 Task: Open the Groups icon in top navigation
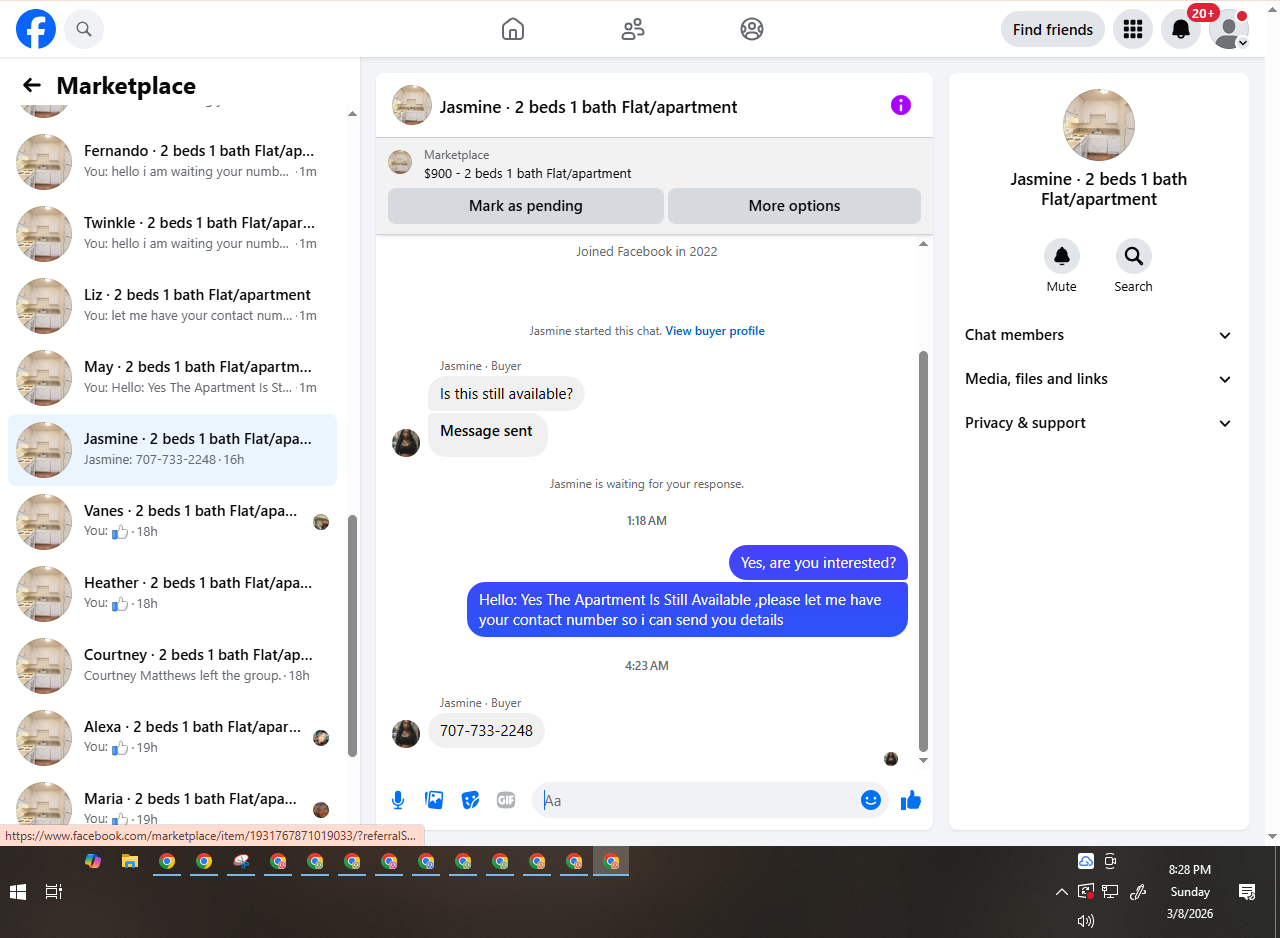pos(752,29)
